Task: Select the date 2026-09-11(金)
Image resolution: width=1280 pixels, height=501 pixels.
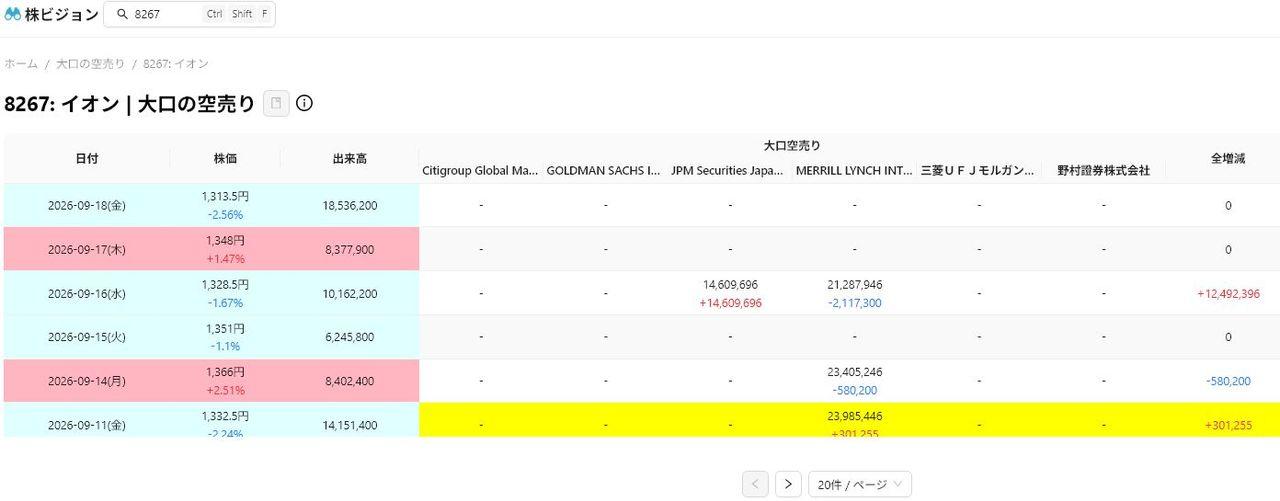Action: click(87, 425)
